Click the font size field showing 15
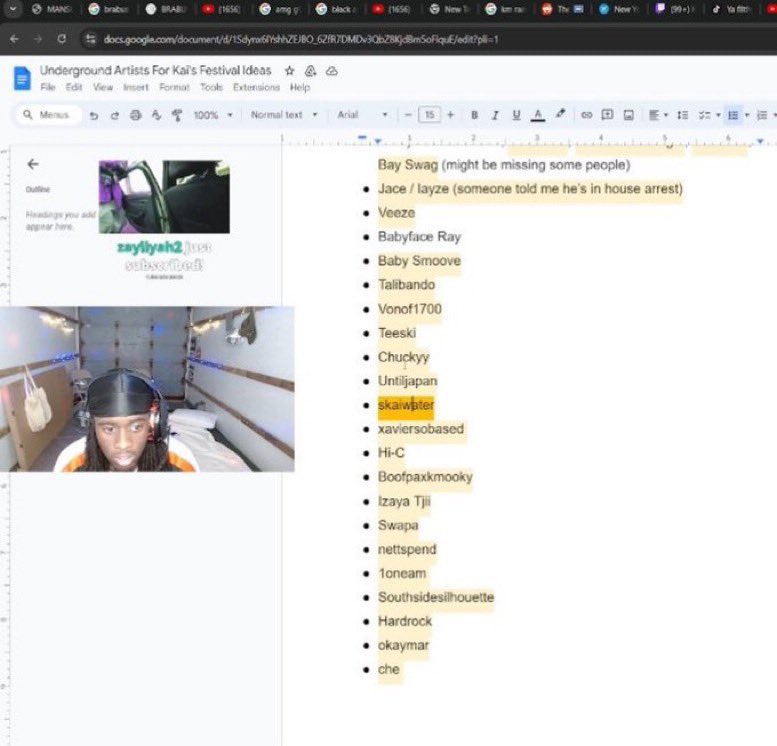This screenshot has width=777, height=746. pyautogui.click(x=429, y=115)
